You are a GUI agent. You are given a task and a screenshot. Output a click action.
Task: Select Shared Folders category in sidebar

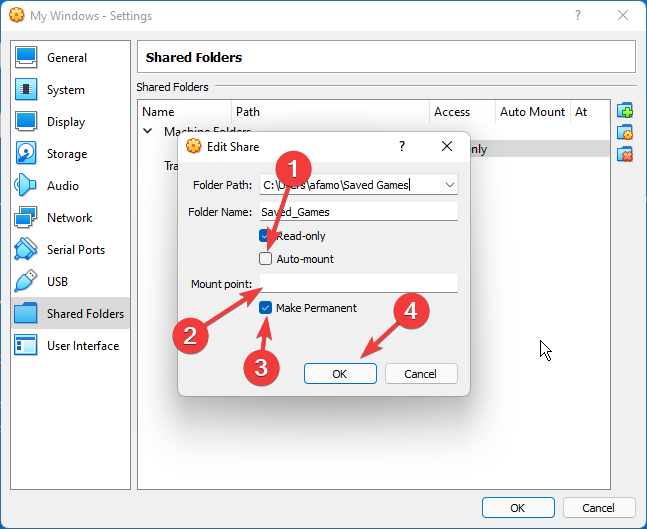click(x=70, y=313)
